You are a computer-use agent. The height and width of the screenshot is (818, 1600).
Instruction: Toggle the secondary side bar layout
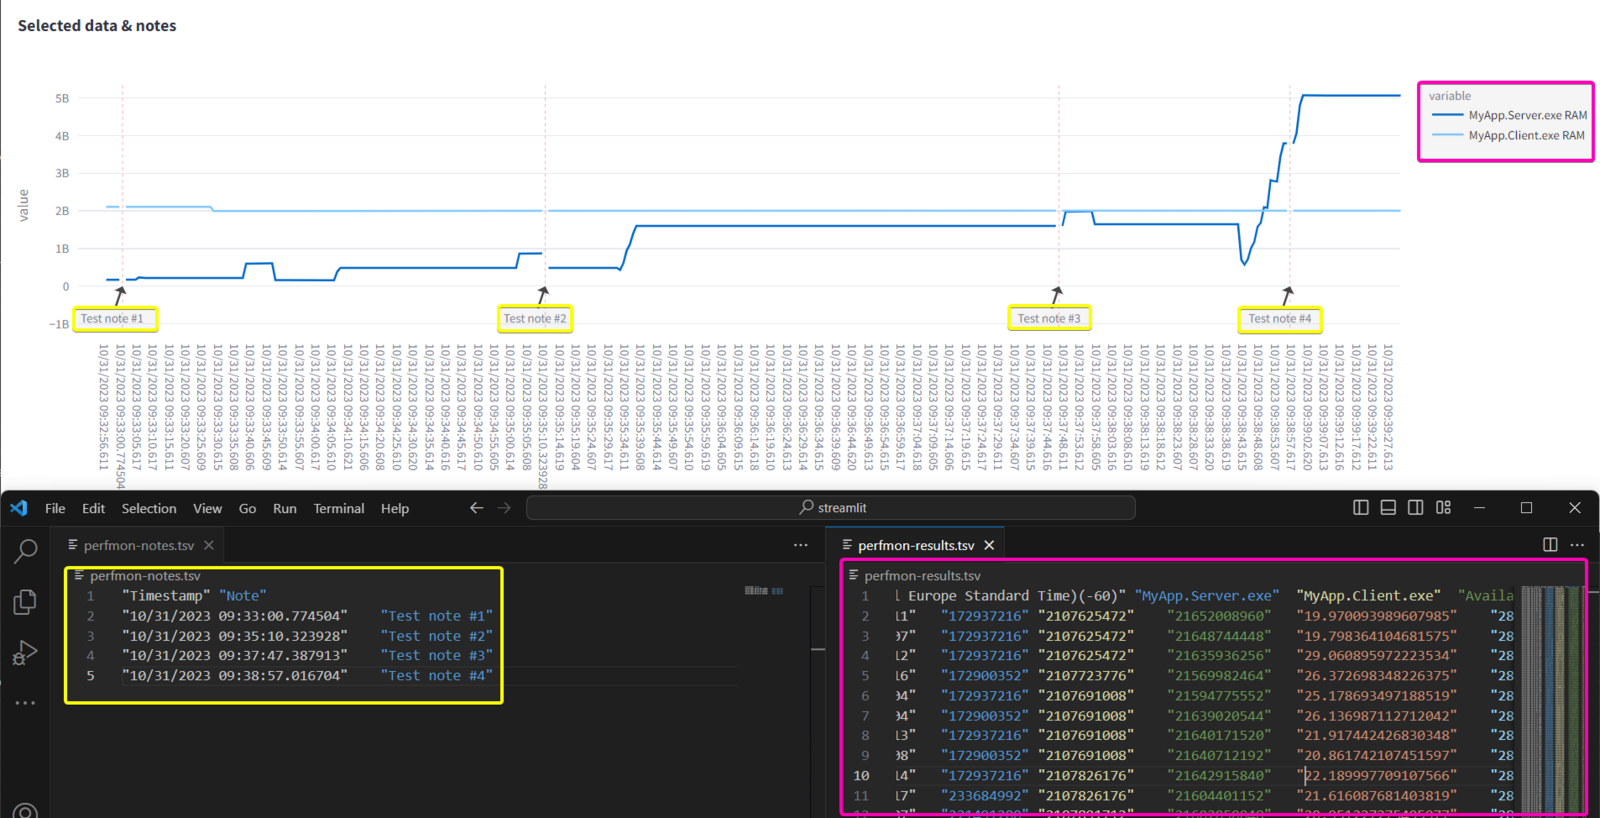pos(1415,508)
